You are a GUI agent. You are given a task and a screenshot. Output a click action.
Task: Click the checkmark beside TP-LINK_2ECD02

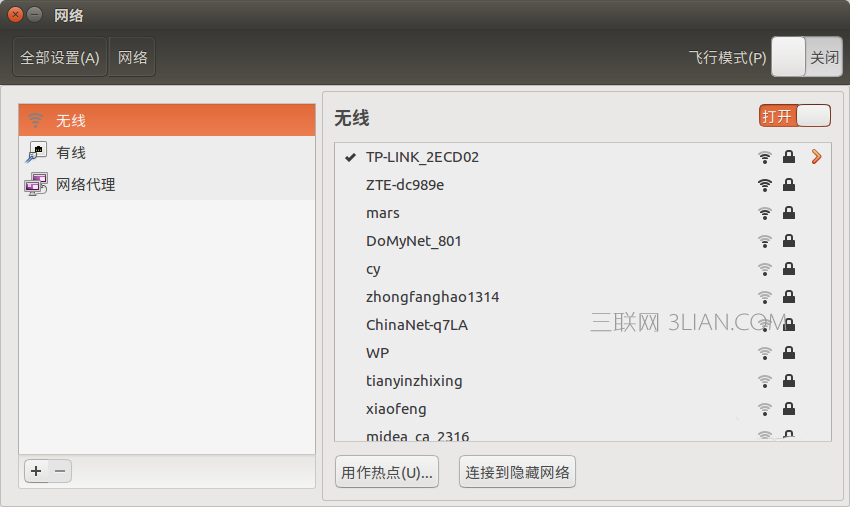pyautogui.click(x=350, y=157)
